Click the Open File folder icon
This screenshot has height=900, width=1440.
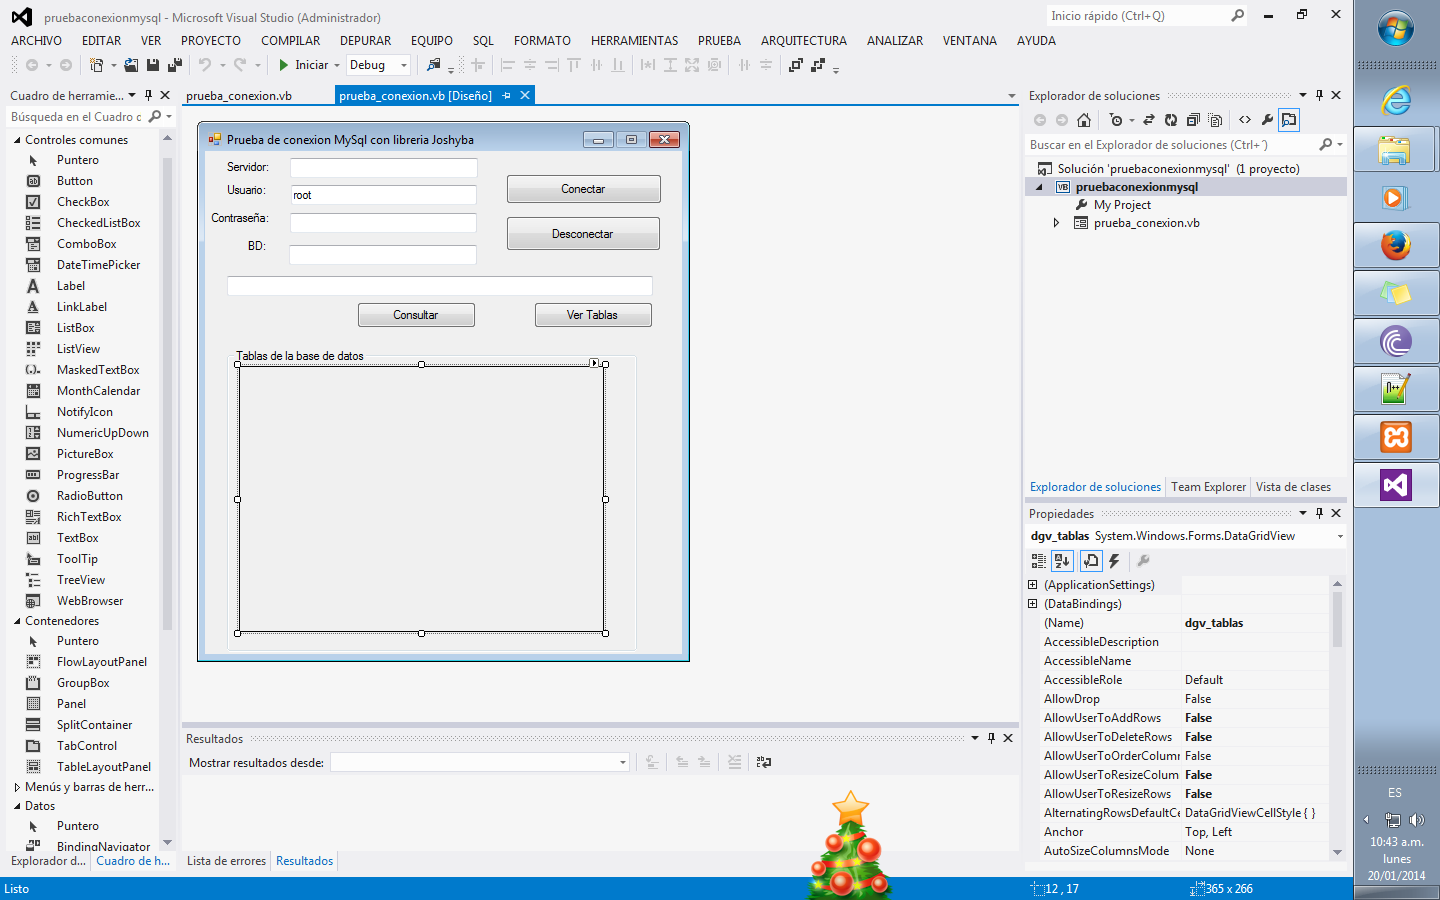point(131,65)
